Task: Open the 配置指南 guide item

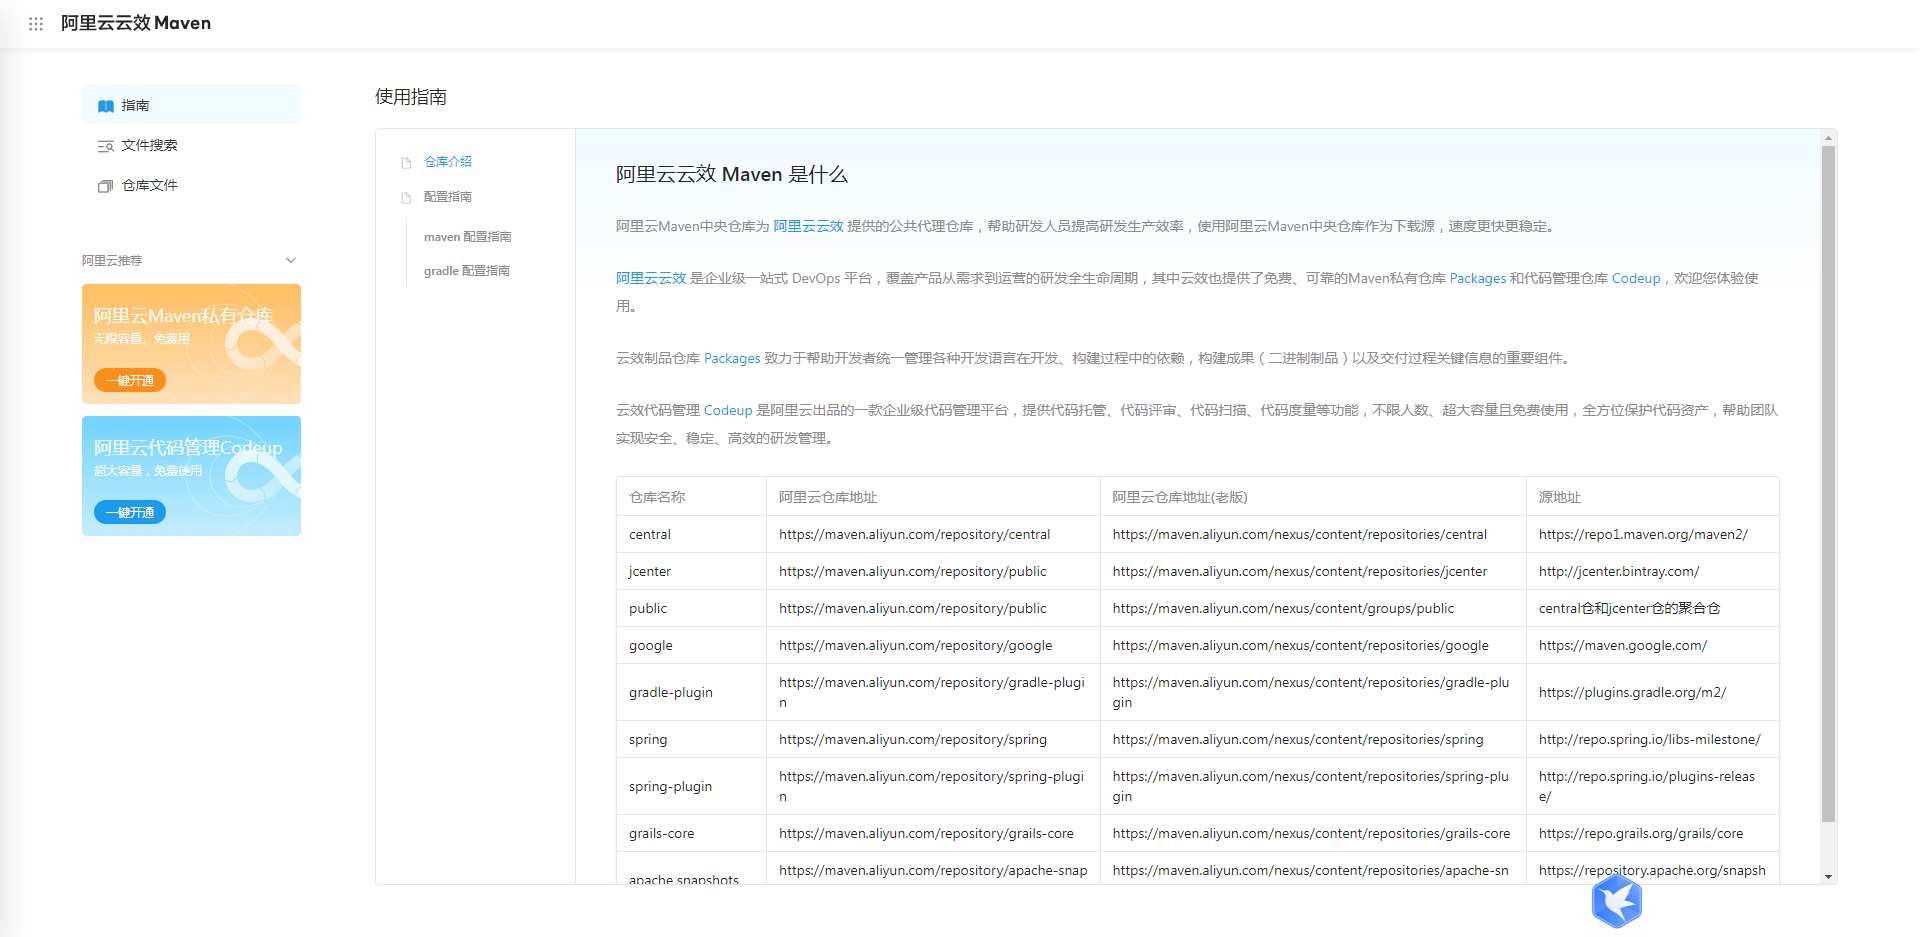Action: 447,197
